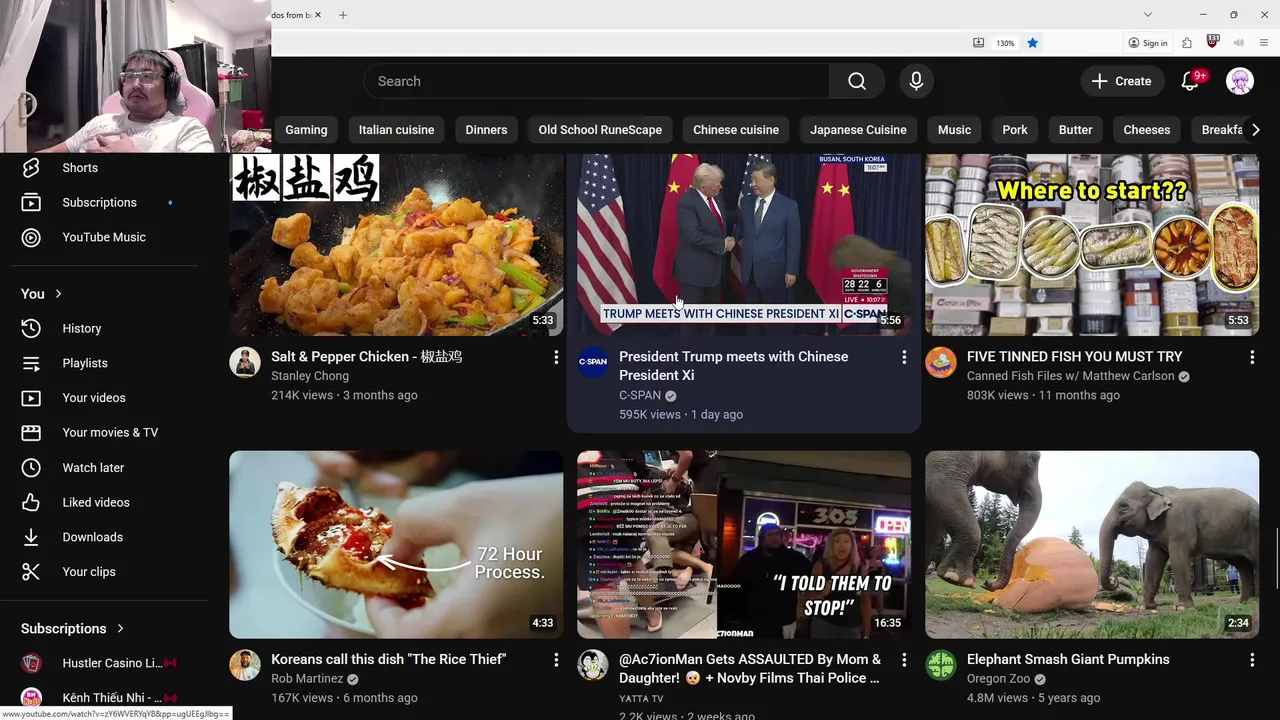
Task: Click the Create button
Action: point(1122,81)
